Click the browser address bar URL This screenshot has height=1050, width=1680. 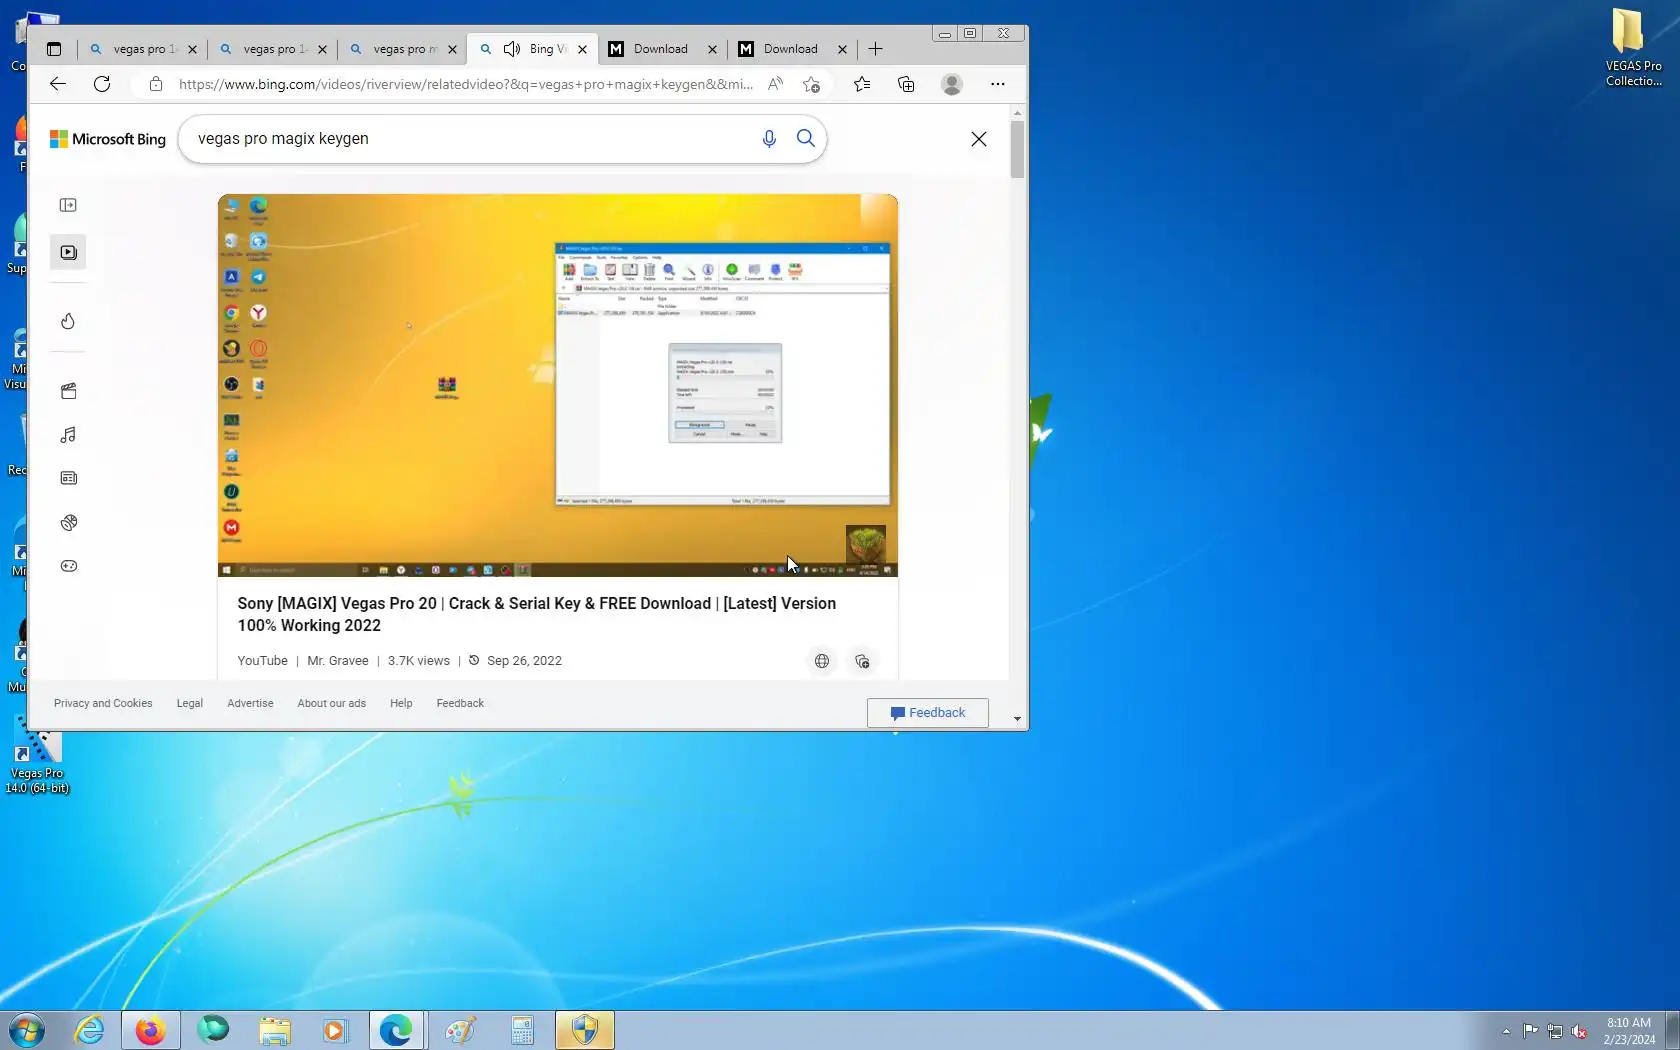point(465,84)
